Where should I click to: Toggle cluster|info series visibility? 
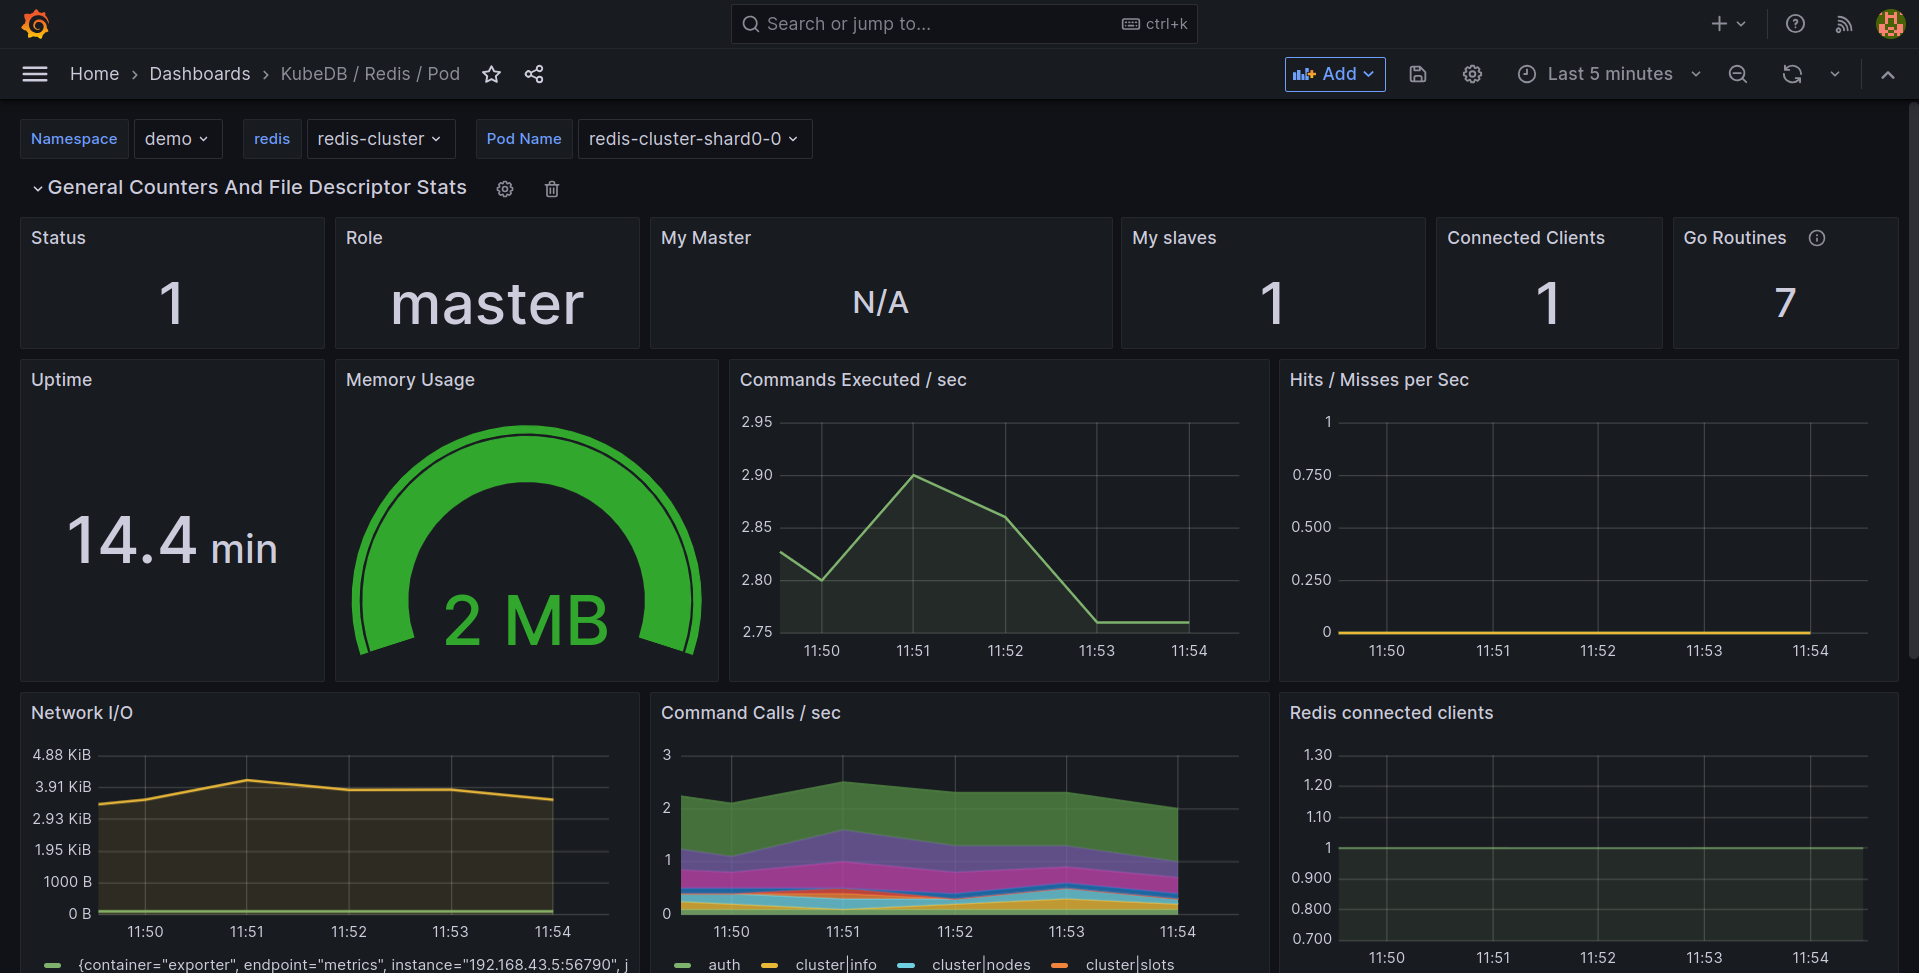click(x=836, y=964)
